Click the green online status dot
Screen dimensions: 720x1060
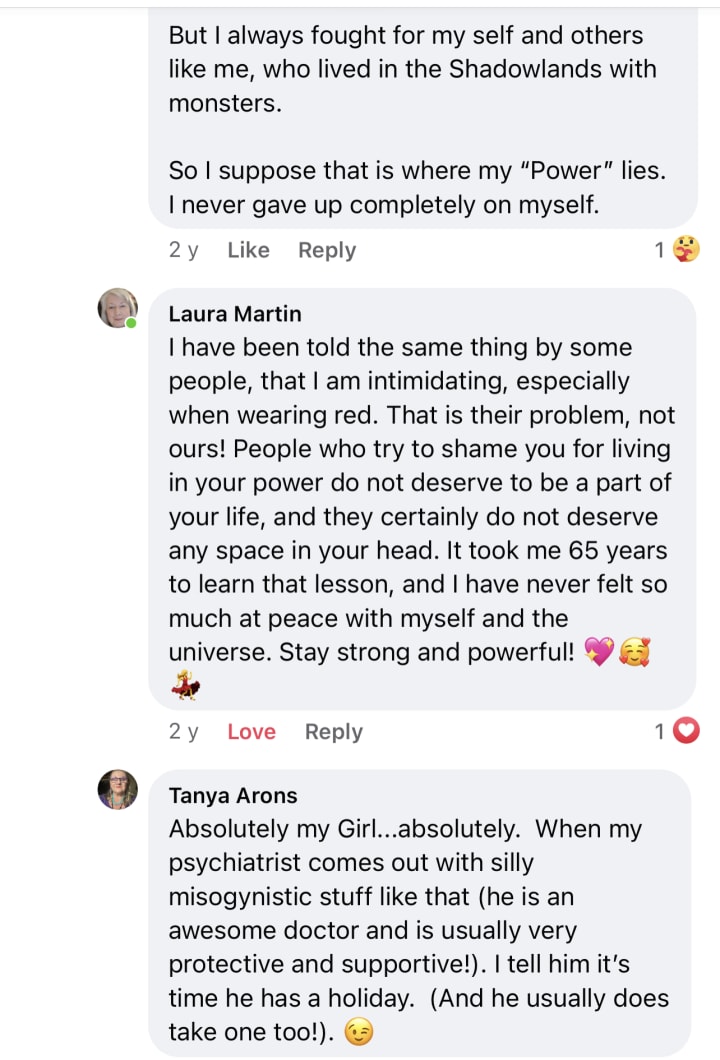(131, 322)
